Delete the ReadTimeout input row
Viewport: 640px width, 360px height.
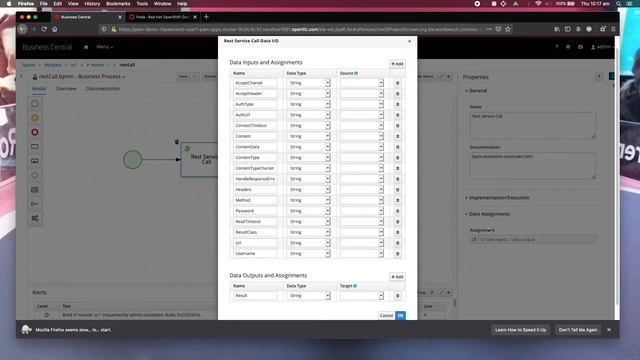tap(397, 221)
